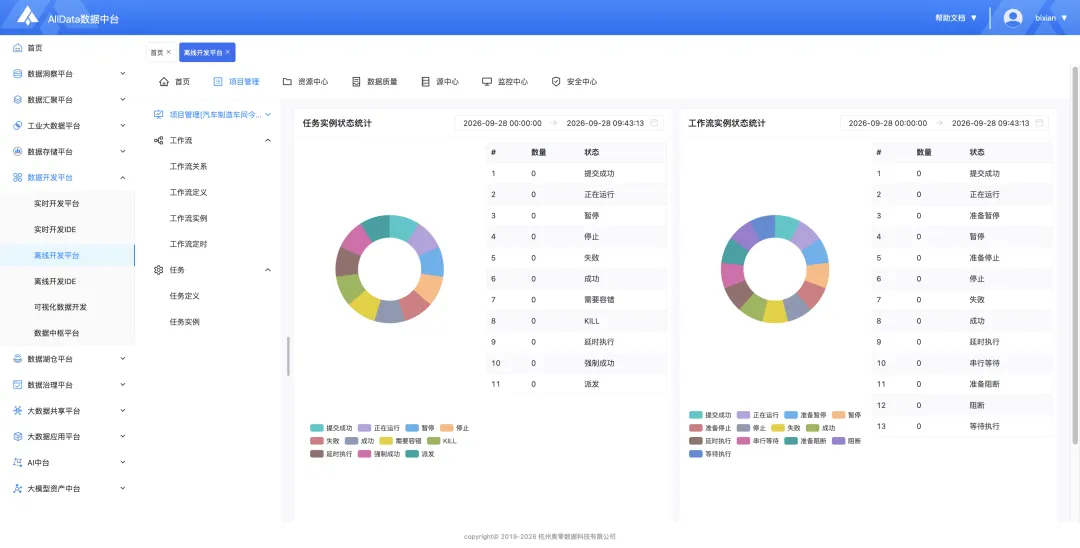
Task: Collapse the 数据开发平台 menu chevron
Action: click(x=123, y=178)
